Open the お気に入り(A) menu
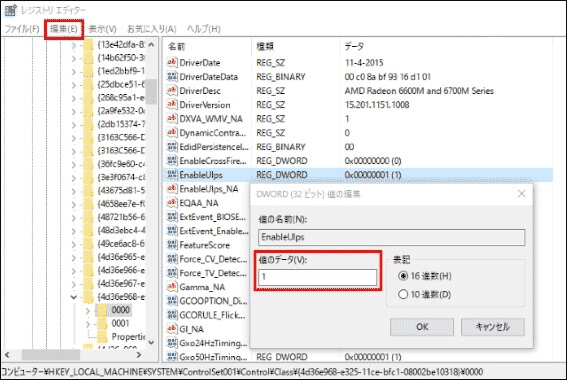 (152, 29)
